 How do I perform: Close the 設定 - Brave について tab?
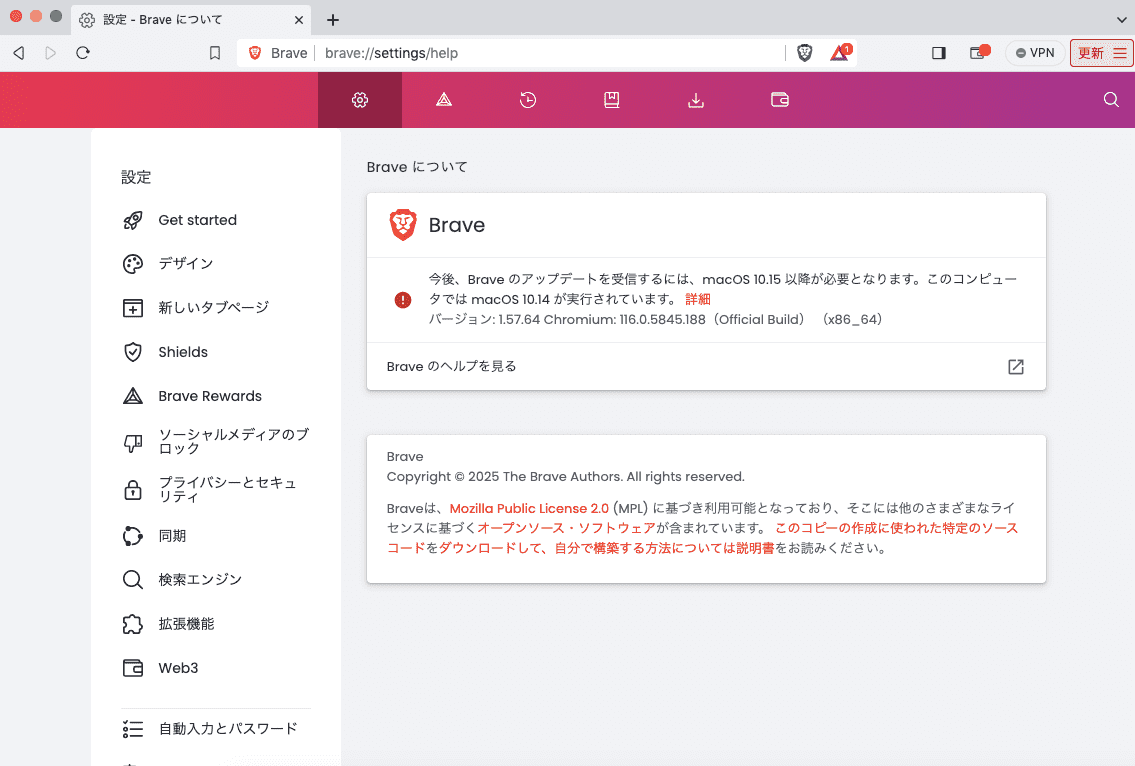click(299, 20)
